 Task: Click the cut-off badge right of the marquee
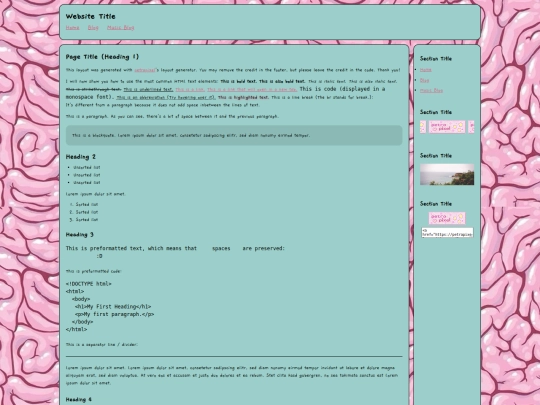point(471,127)
